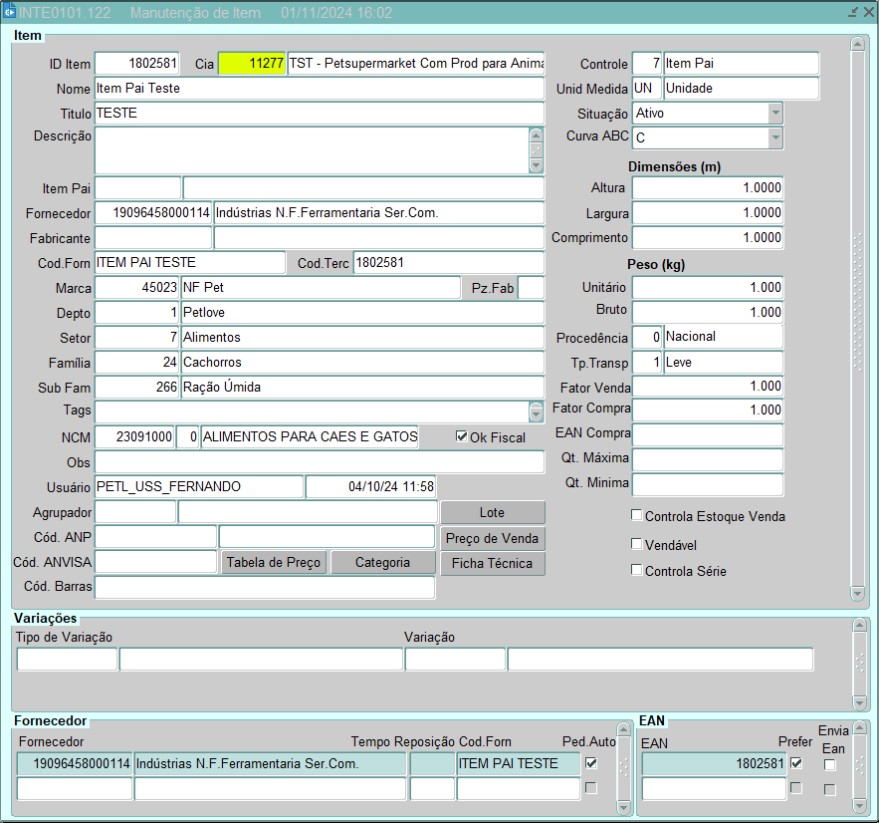879x823 pixels.
Task: Enable Controla Estoque Venda checkbox
Action: click(637, 516)
